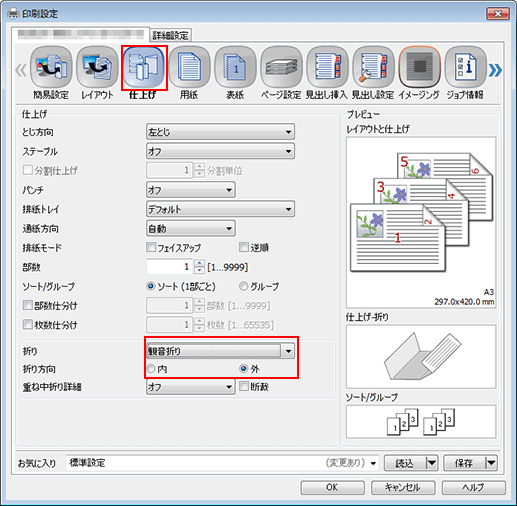The width and height of the screenshot is (517, 506).
Task: Open the 重ね中折り詳細 dropdown
Action: 191,387
